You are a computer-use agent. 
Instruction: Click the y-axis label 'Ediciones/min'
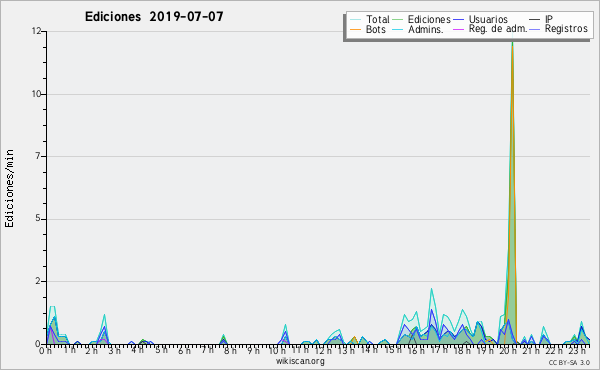pyautogui.click(x=9, y=188)
